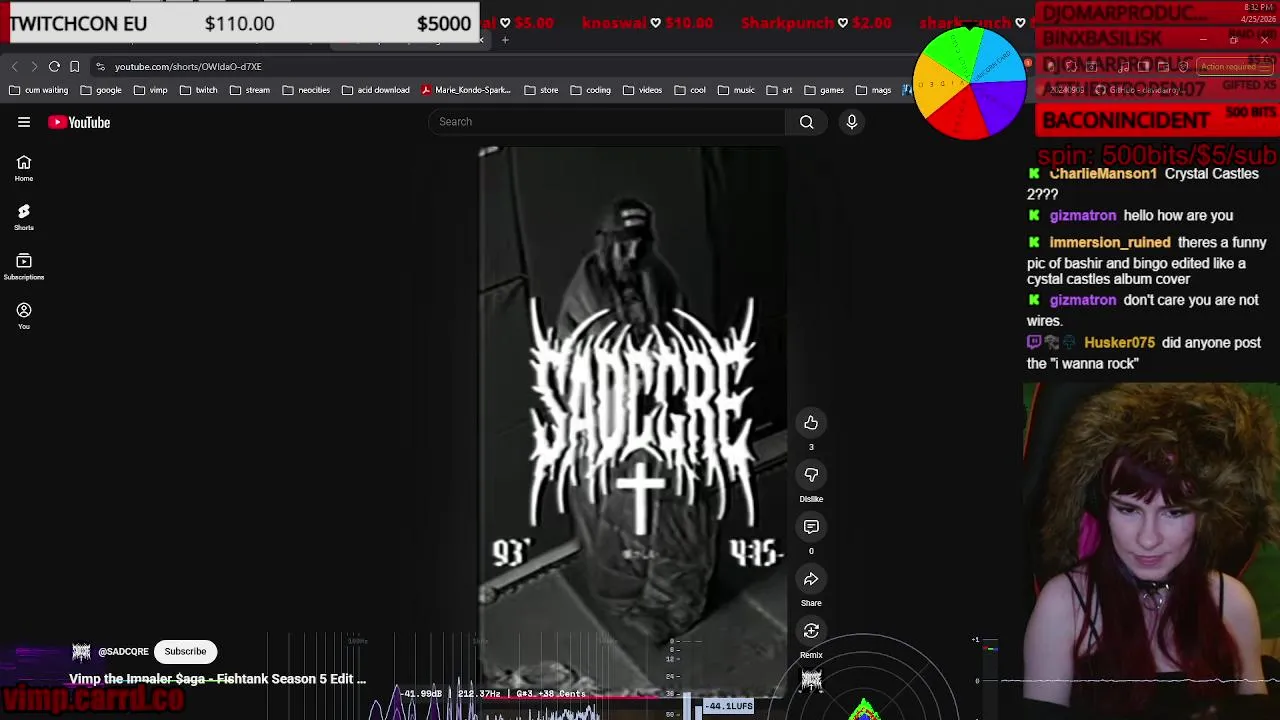The height and width of the screenshot is (720, 1280).
Task: Remix this Short
Action: [x=811, y=631]
